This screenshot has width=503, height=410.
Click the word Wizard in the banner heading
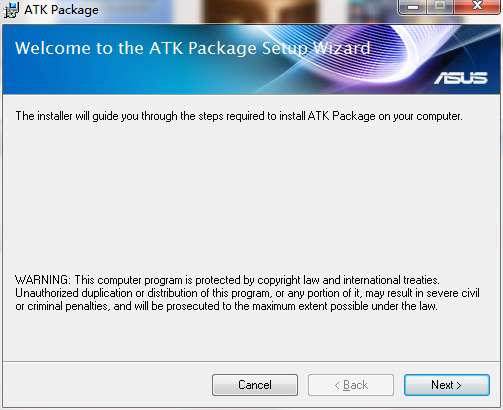click(342, 48)
